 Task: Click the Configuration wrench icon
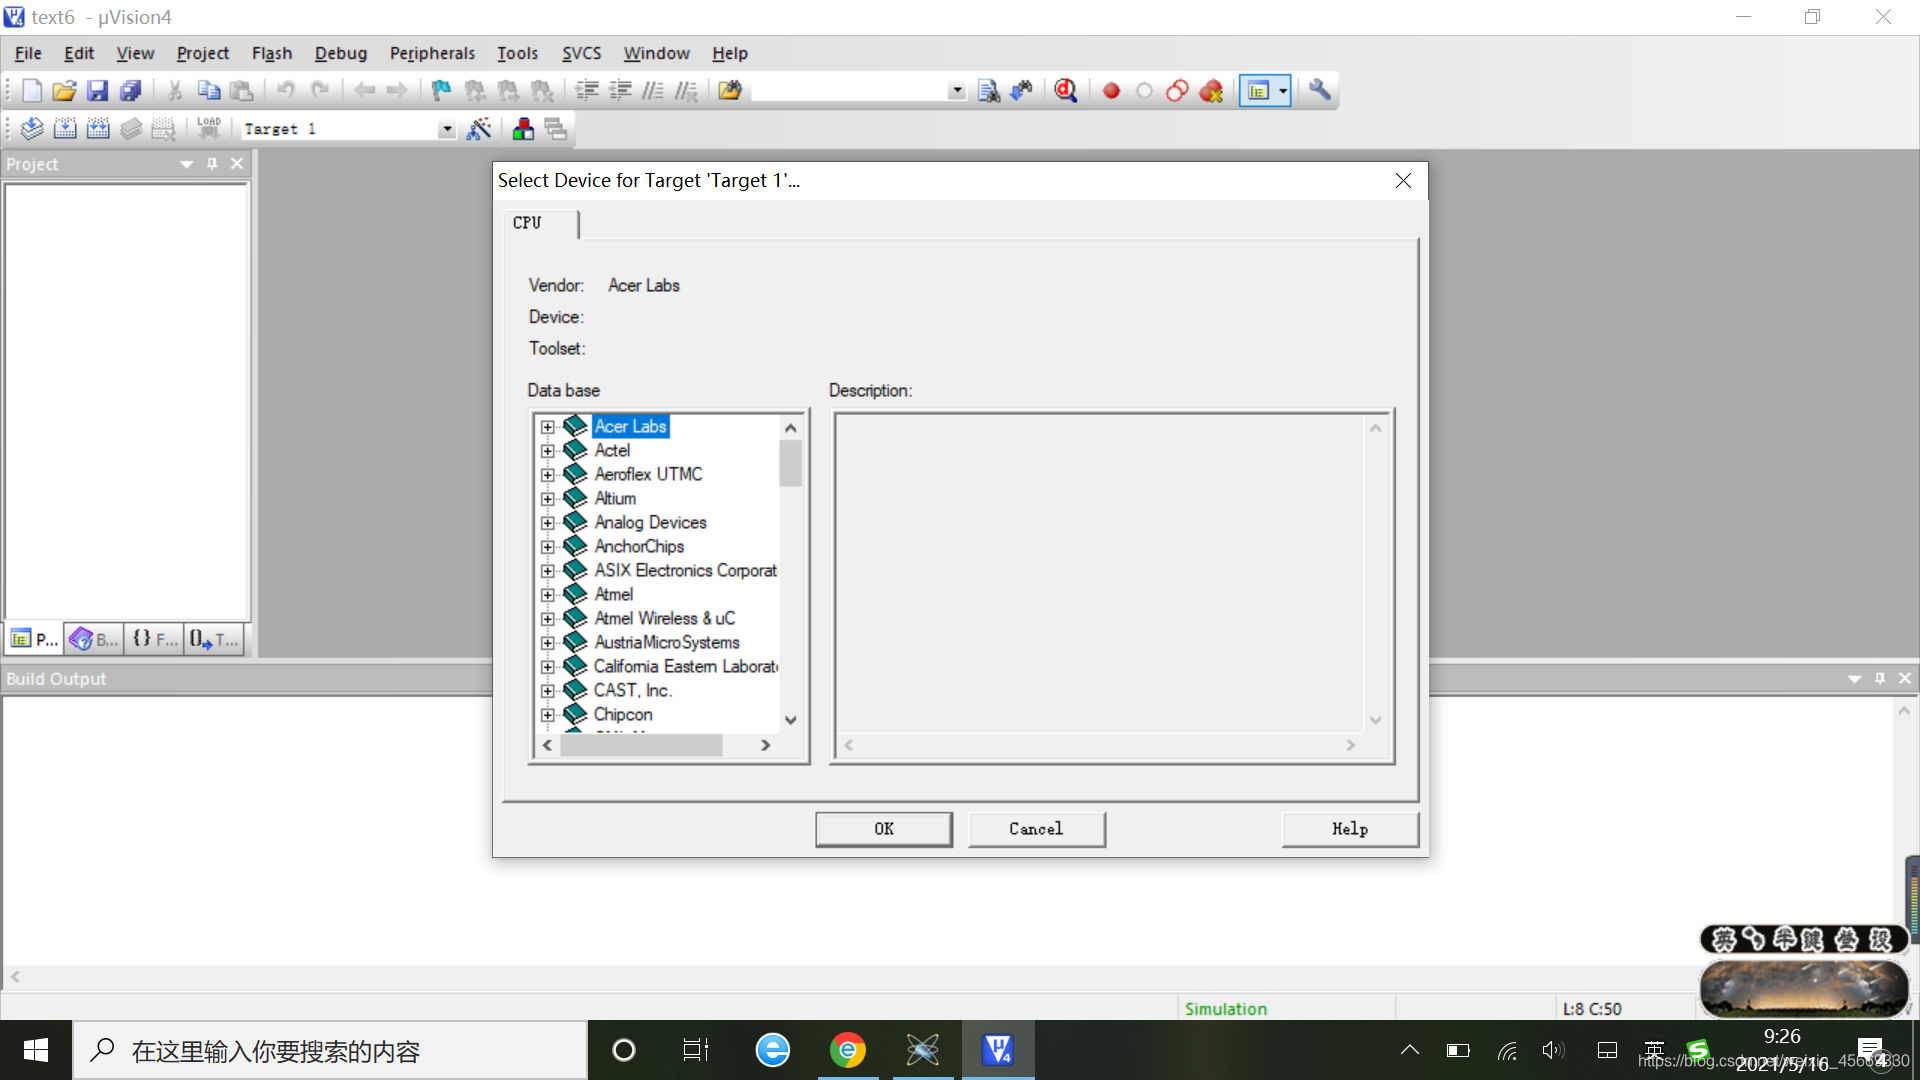1320,91
